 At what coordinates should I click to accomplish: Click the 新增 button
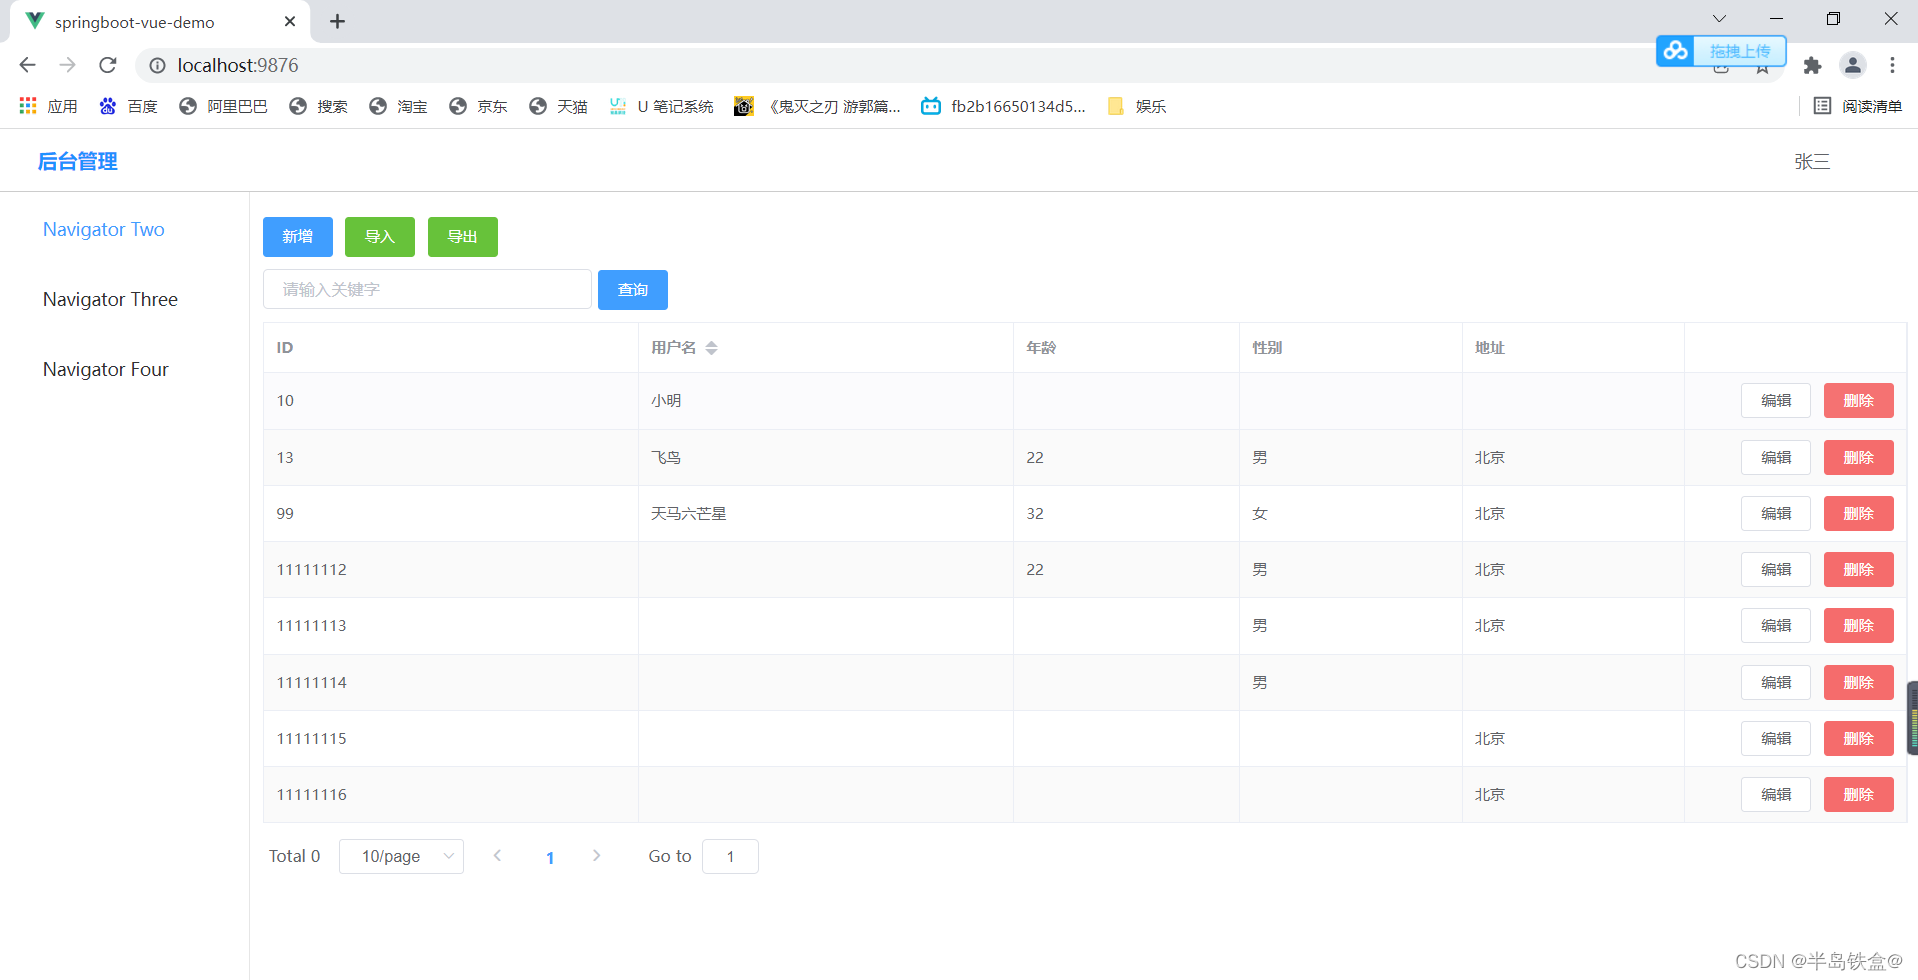(x=298, y=237)
